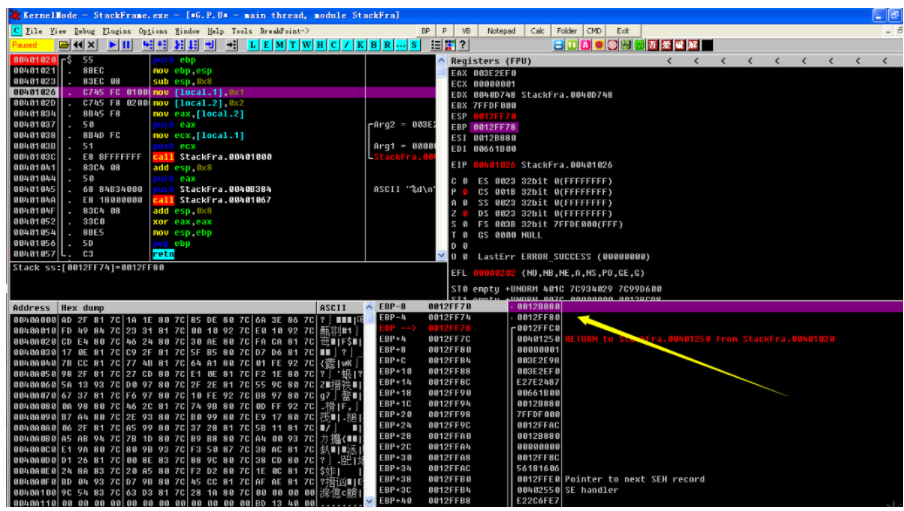Open the Options menu

[x=153, y=31]
